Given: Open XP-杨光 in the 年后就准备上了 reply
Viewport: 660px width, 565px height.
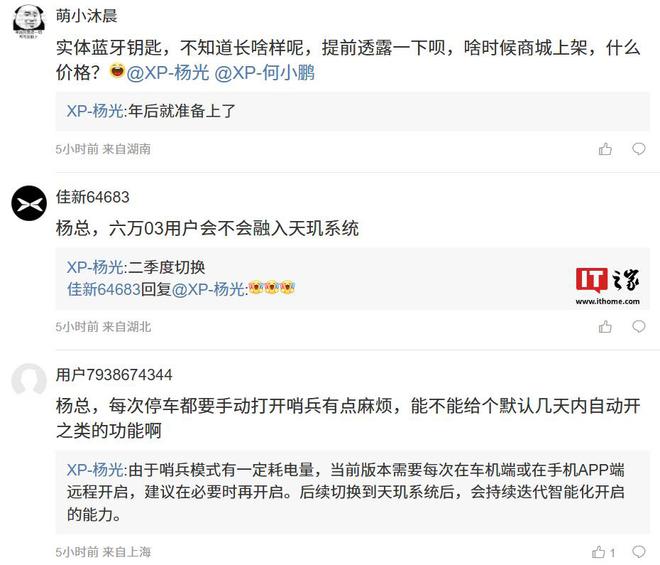Looking at the screenshot, I should point(95,111).
